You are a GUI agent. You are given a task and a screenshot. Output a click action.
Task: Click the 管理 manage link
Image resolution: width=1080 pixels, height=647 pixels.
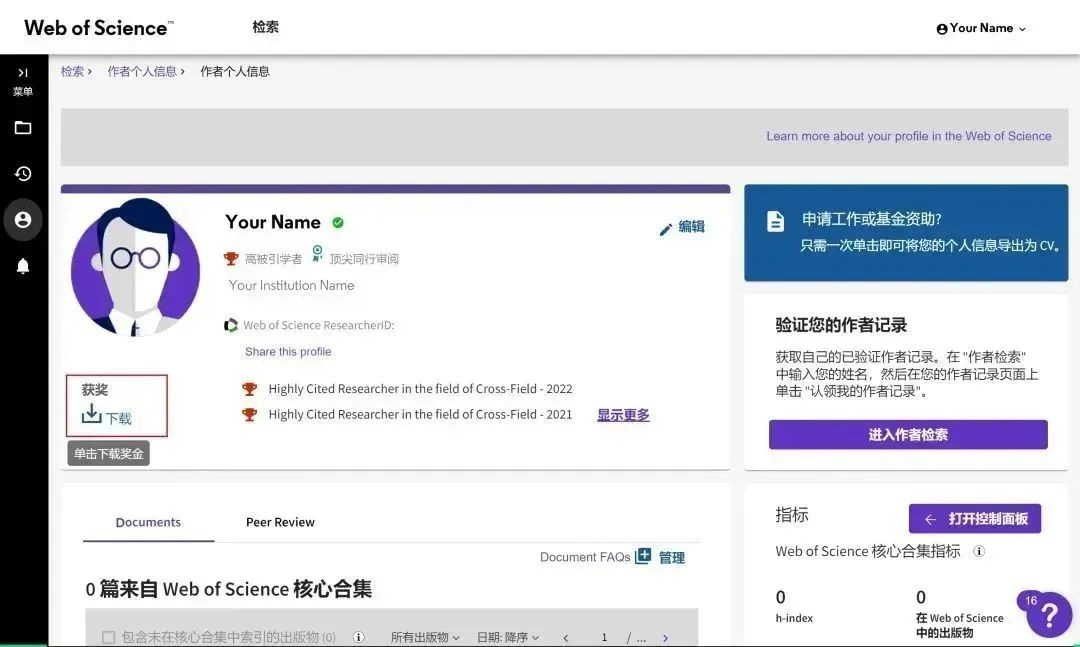(x=672, y=557)
